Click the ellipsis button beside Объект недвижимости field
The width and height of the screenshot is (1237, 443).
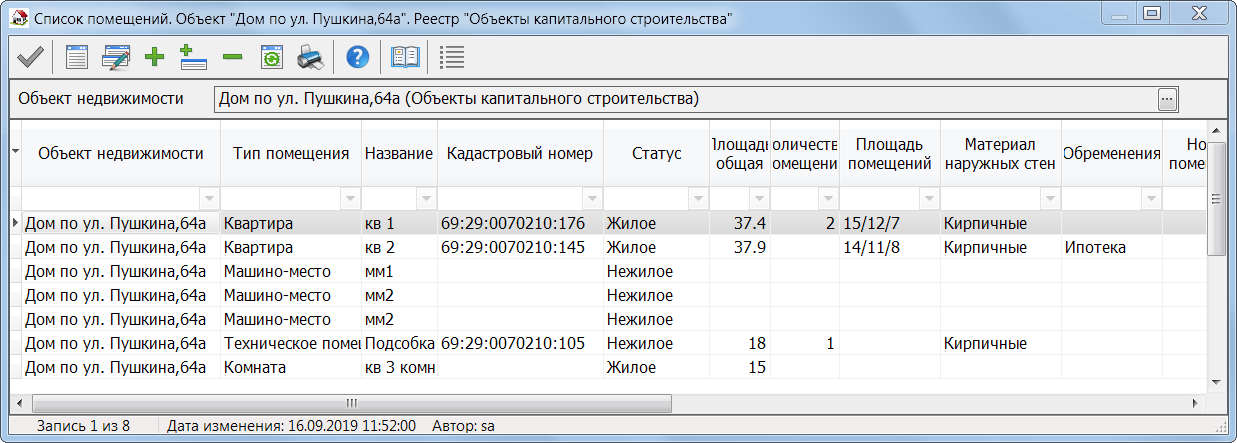[1167, 98]
